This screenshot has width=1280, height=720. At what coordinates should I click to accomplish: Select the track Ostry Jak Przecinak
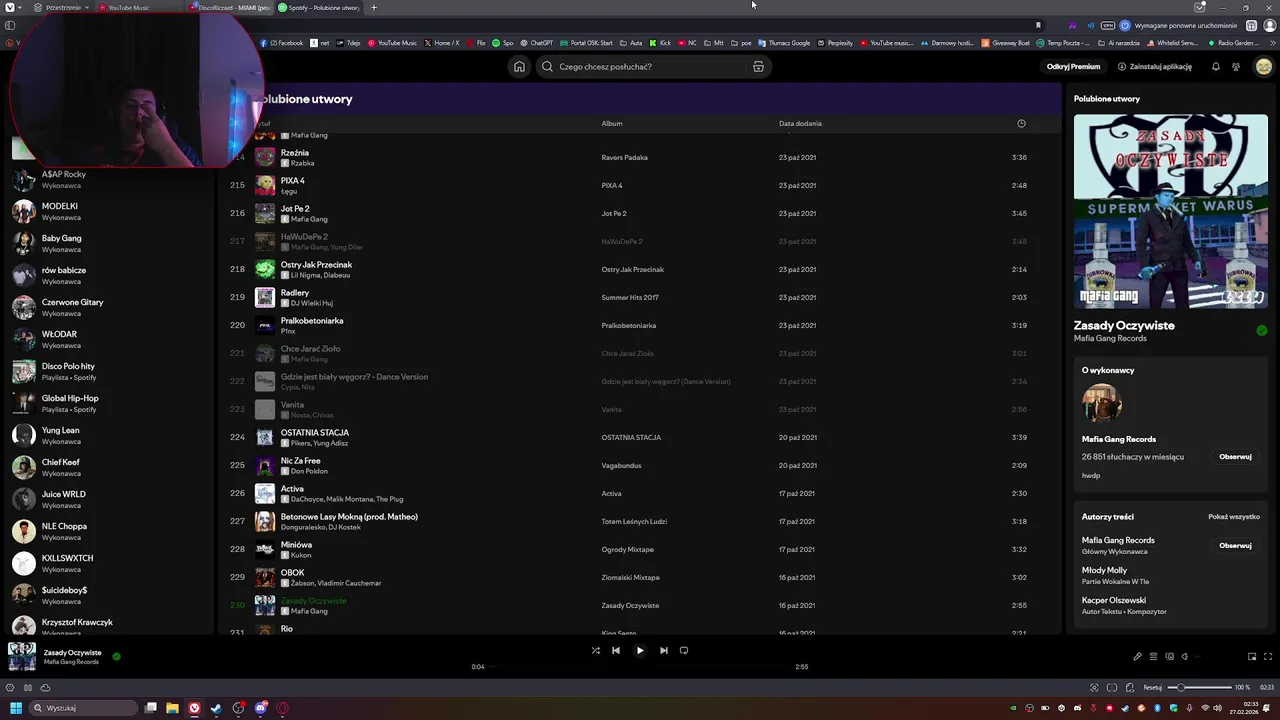tap(316, 265)
